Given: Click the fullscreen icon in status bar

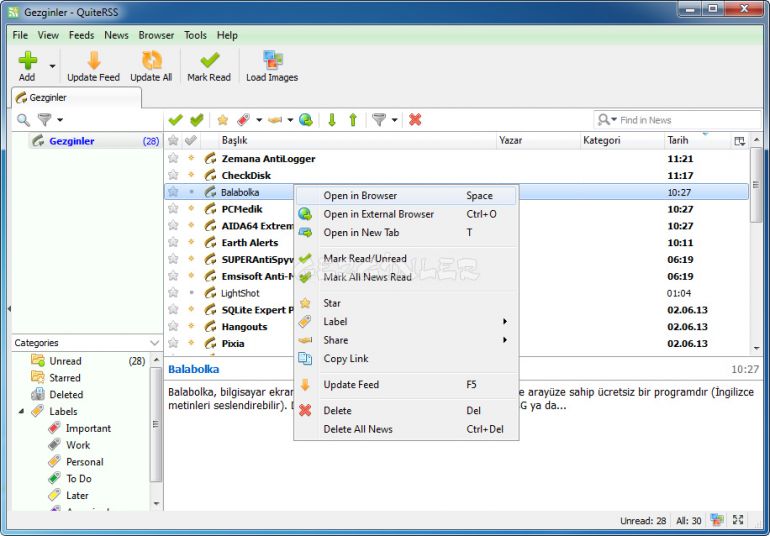Looking at the screenshot, I should (x=738, y=520).
